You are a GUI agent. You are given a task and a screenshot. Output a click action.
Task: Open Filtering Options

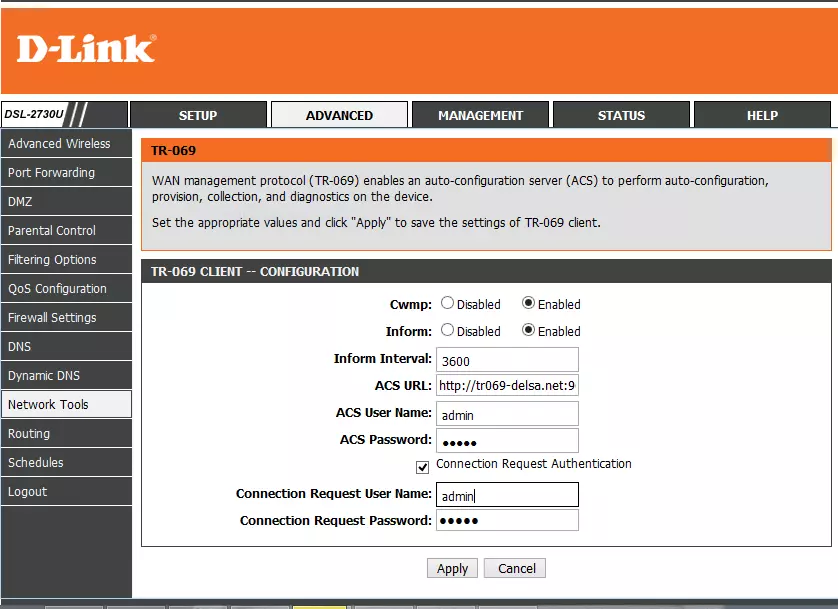(x=66, y=259)
